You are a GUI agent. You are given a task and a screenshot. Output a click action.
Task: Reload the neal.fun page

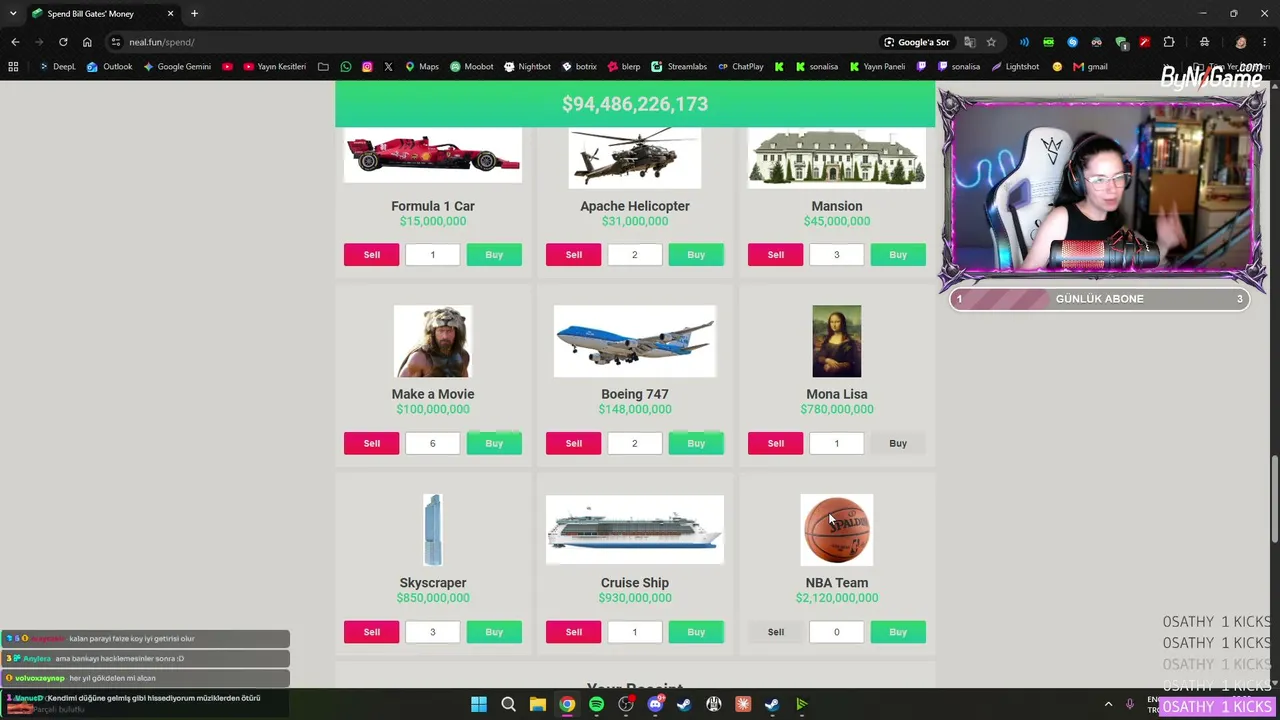pos(63,42)
